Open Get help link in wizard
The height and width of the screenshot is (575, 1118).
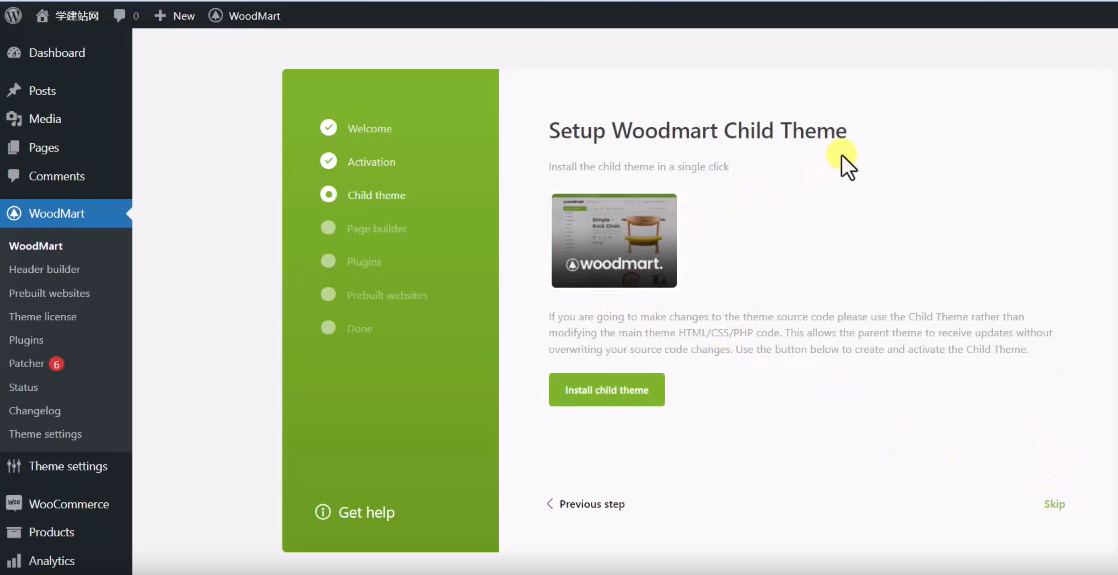355,512
